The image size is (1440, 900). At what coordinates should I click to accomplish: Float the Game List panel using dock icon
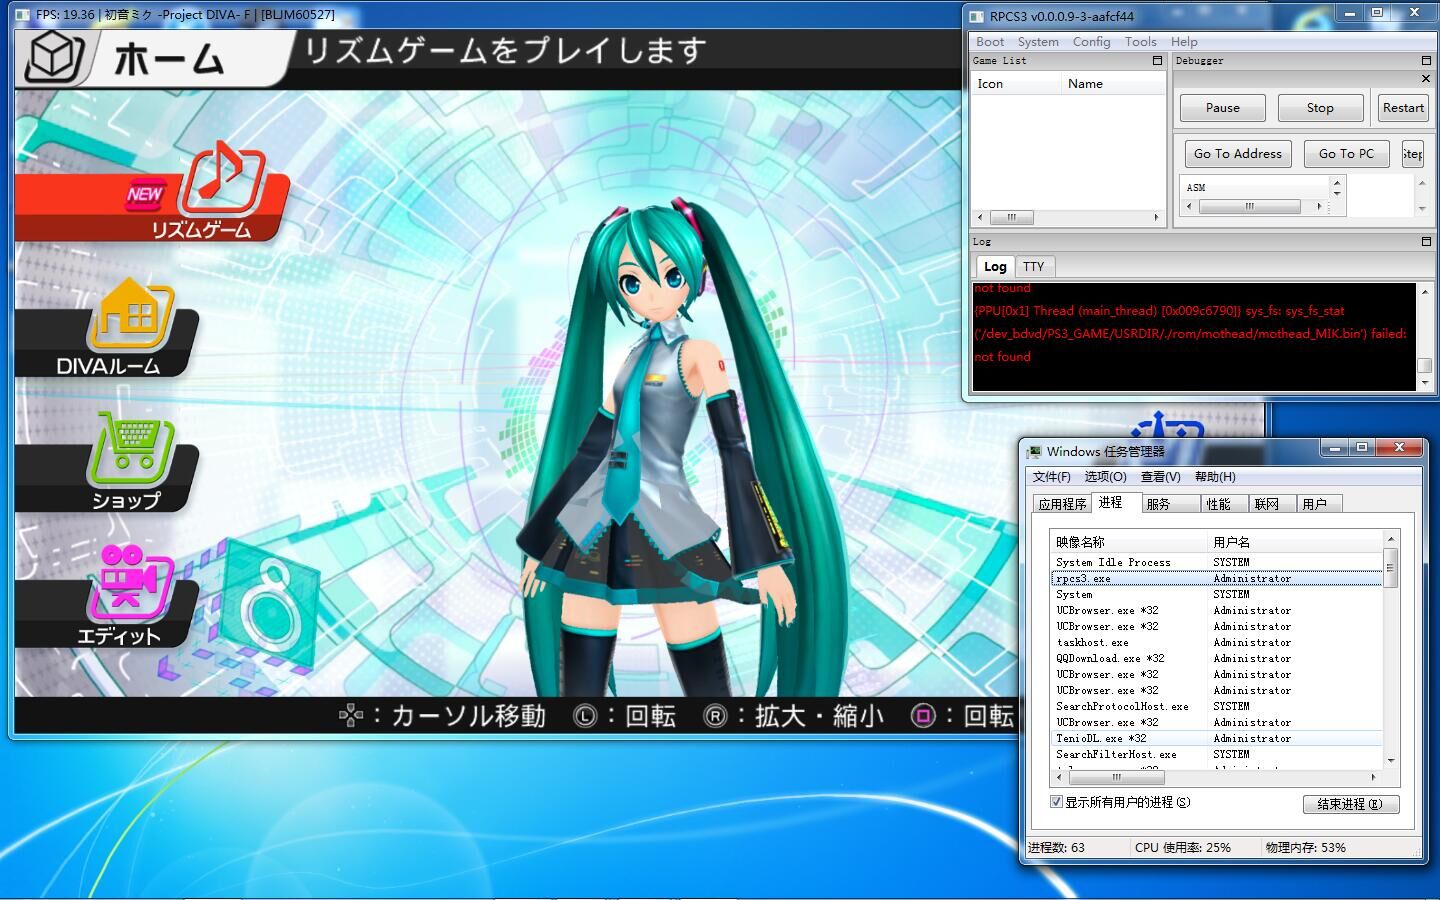[1157, 61]
